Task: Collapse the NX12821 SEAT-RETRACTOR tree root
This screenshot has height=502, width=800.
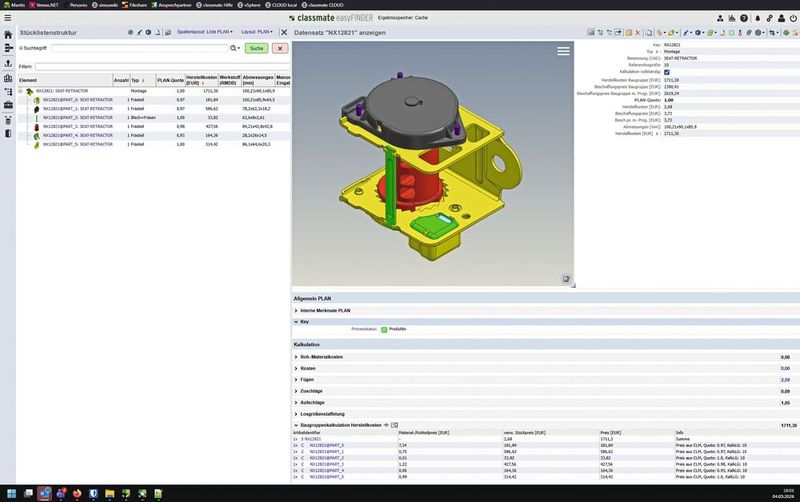Action: (20, 91)
